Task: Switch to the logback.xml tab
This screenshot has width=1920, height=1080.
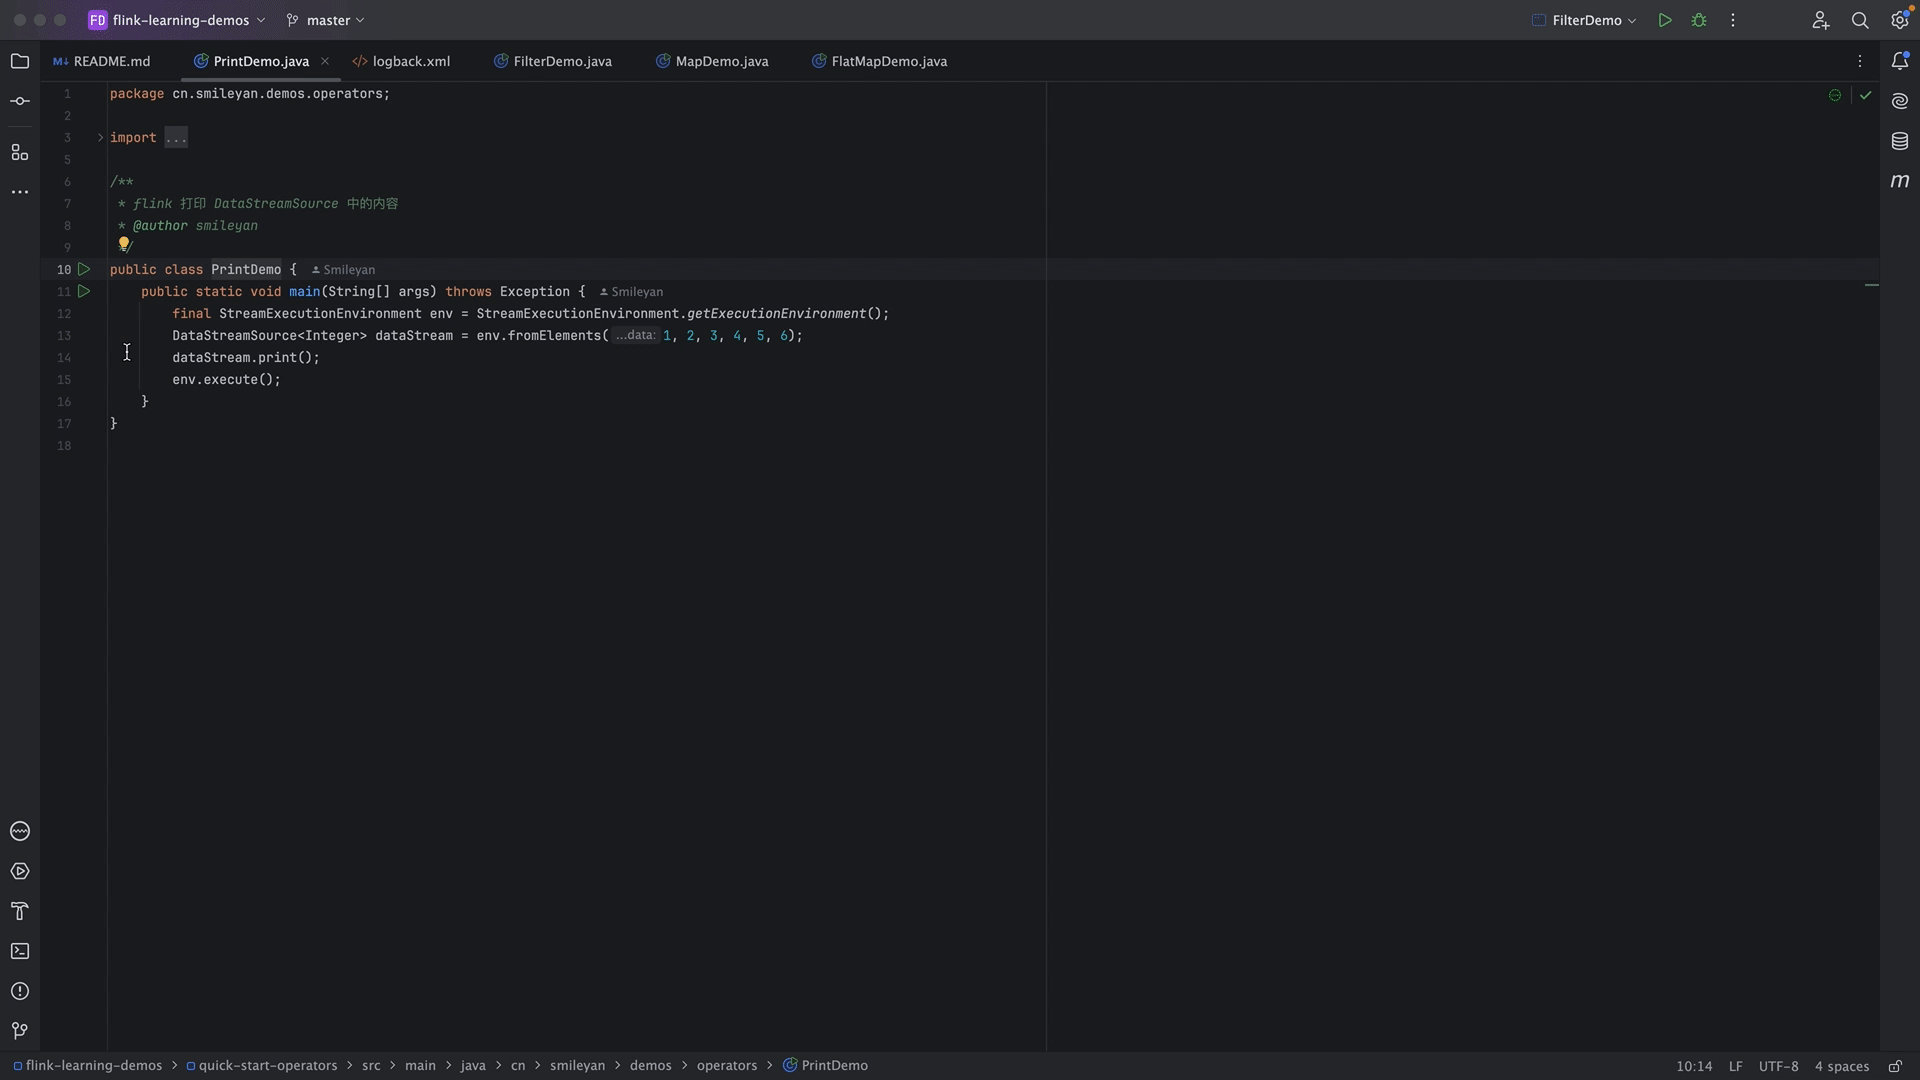Action: click(x=410, y=61)
